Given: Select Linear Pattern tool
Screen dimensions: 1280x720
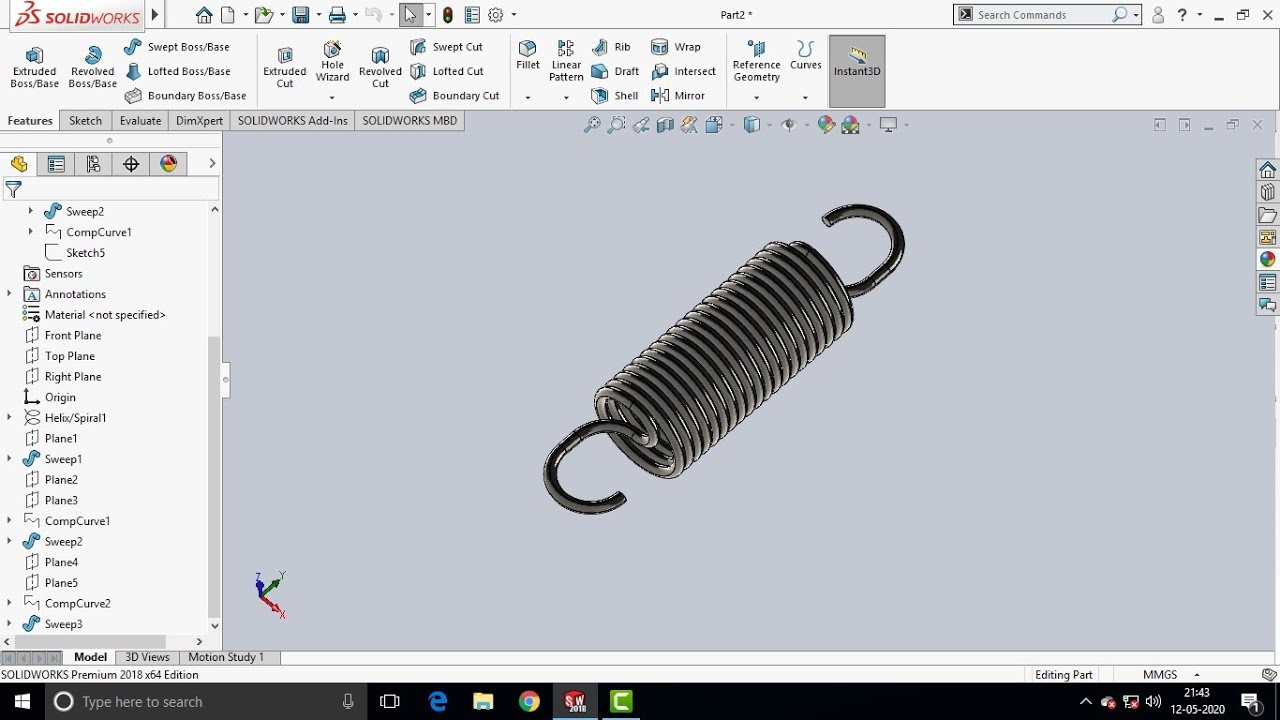Looking at the screenshot, I should (x=566, y=62).
